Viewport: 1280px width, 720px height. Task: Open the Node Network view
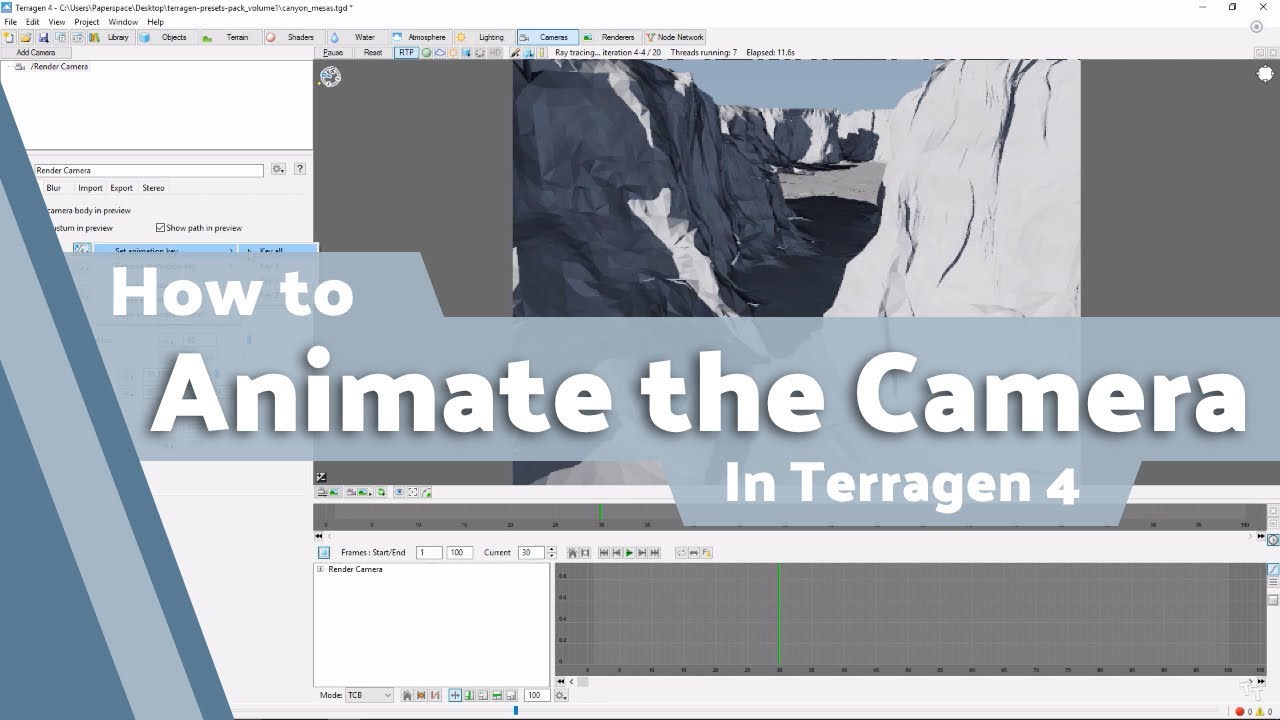coord(676,37)
